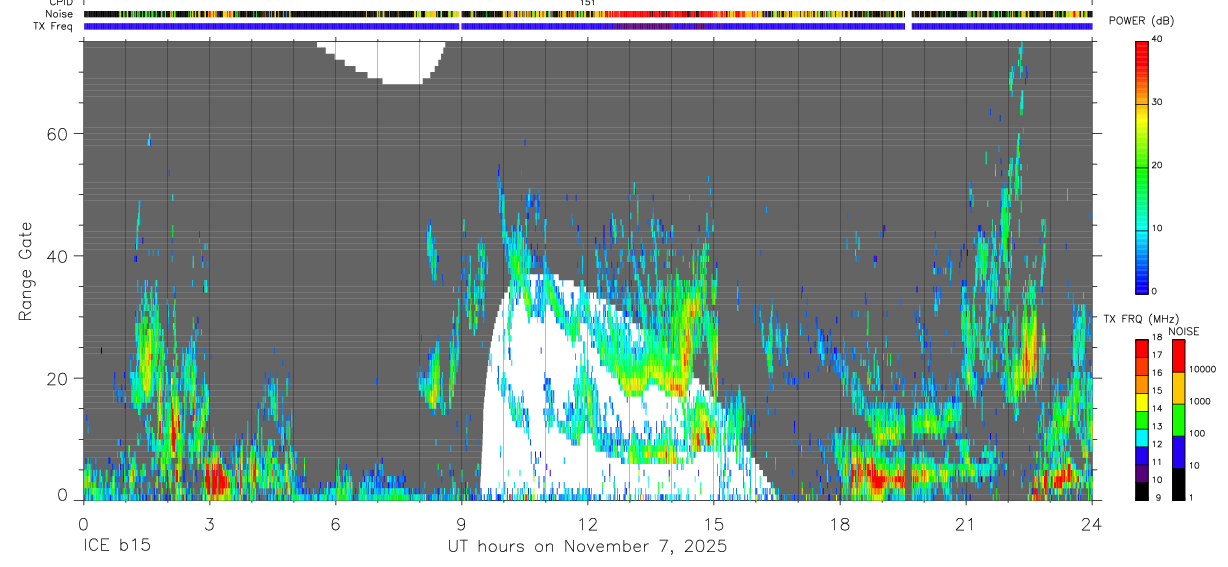The image size is (1228, 567).
Task: Click the 14 label on TX FRQ legend
Action: [1157, 408]
